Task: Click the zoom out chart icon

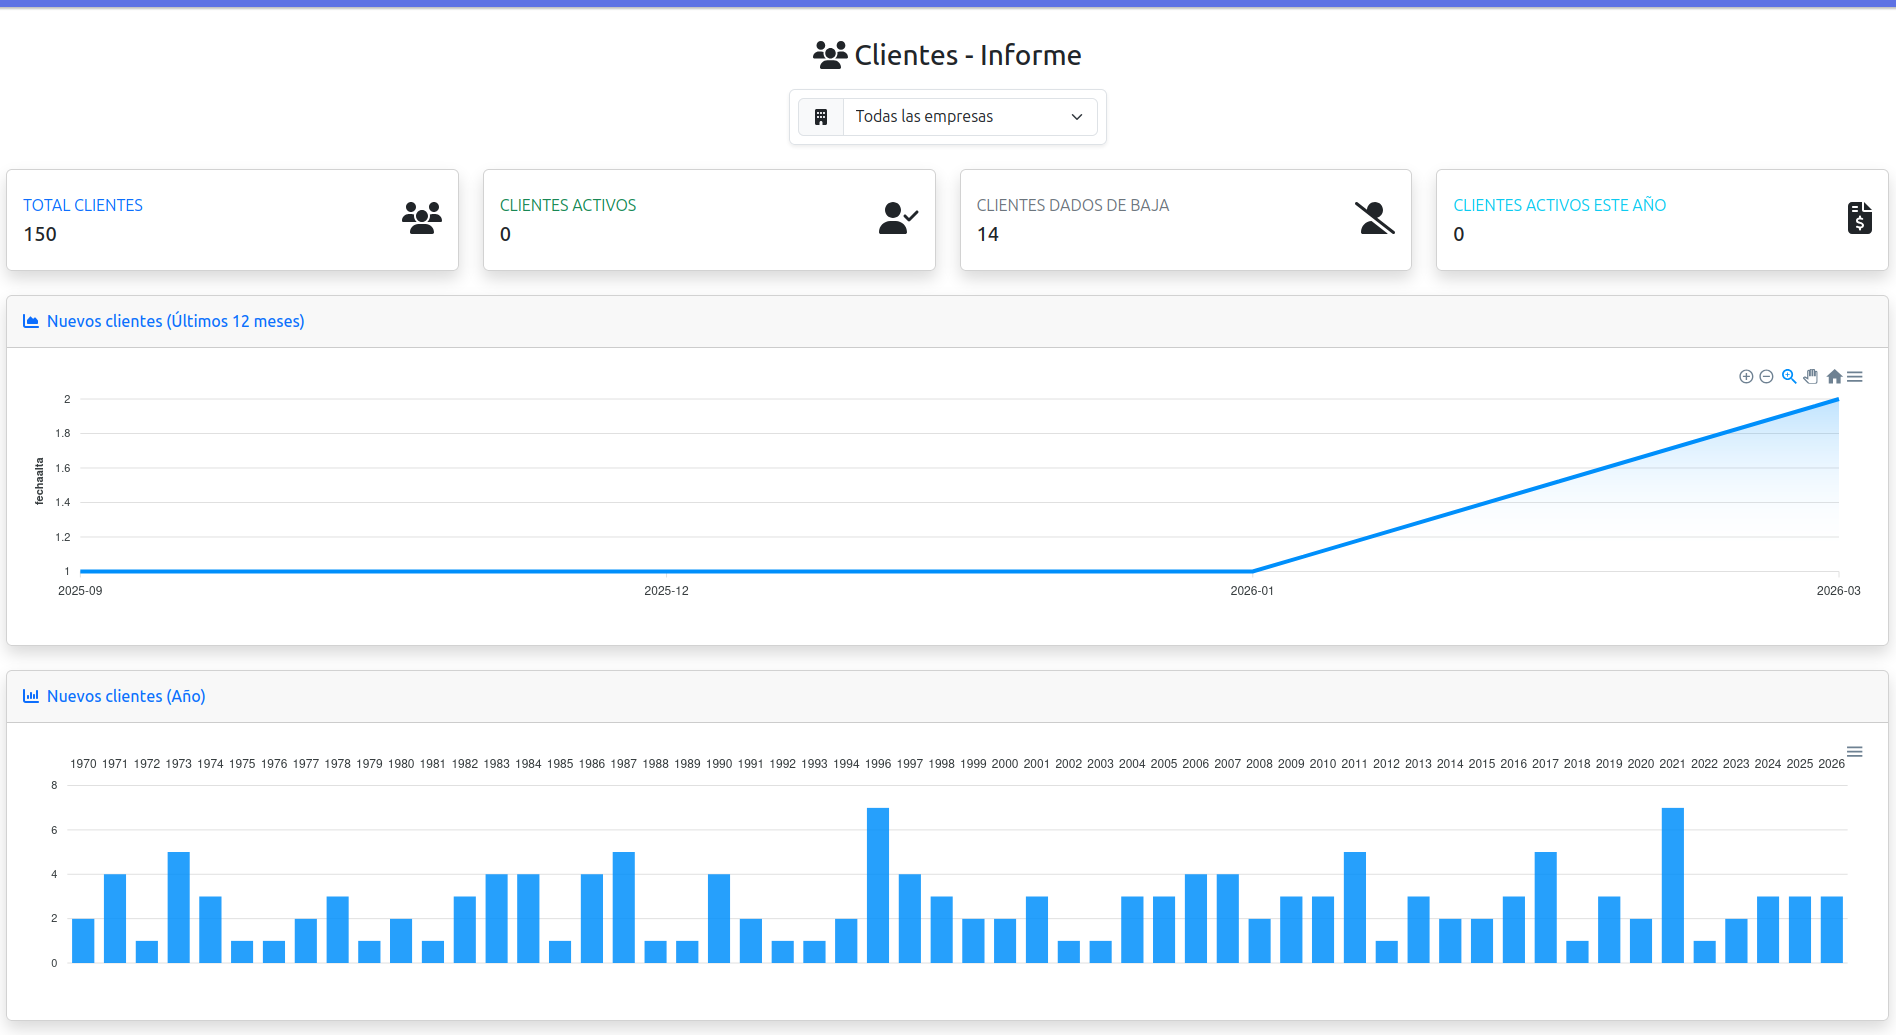Action: click(1766, 377)
